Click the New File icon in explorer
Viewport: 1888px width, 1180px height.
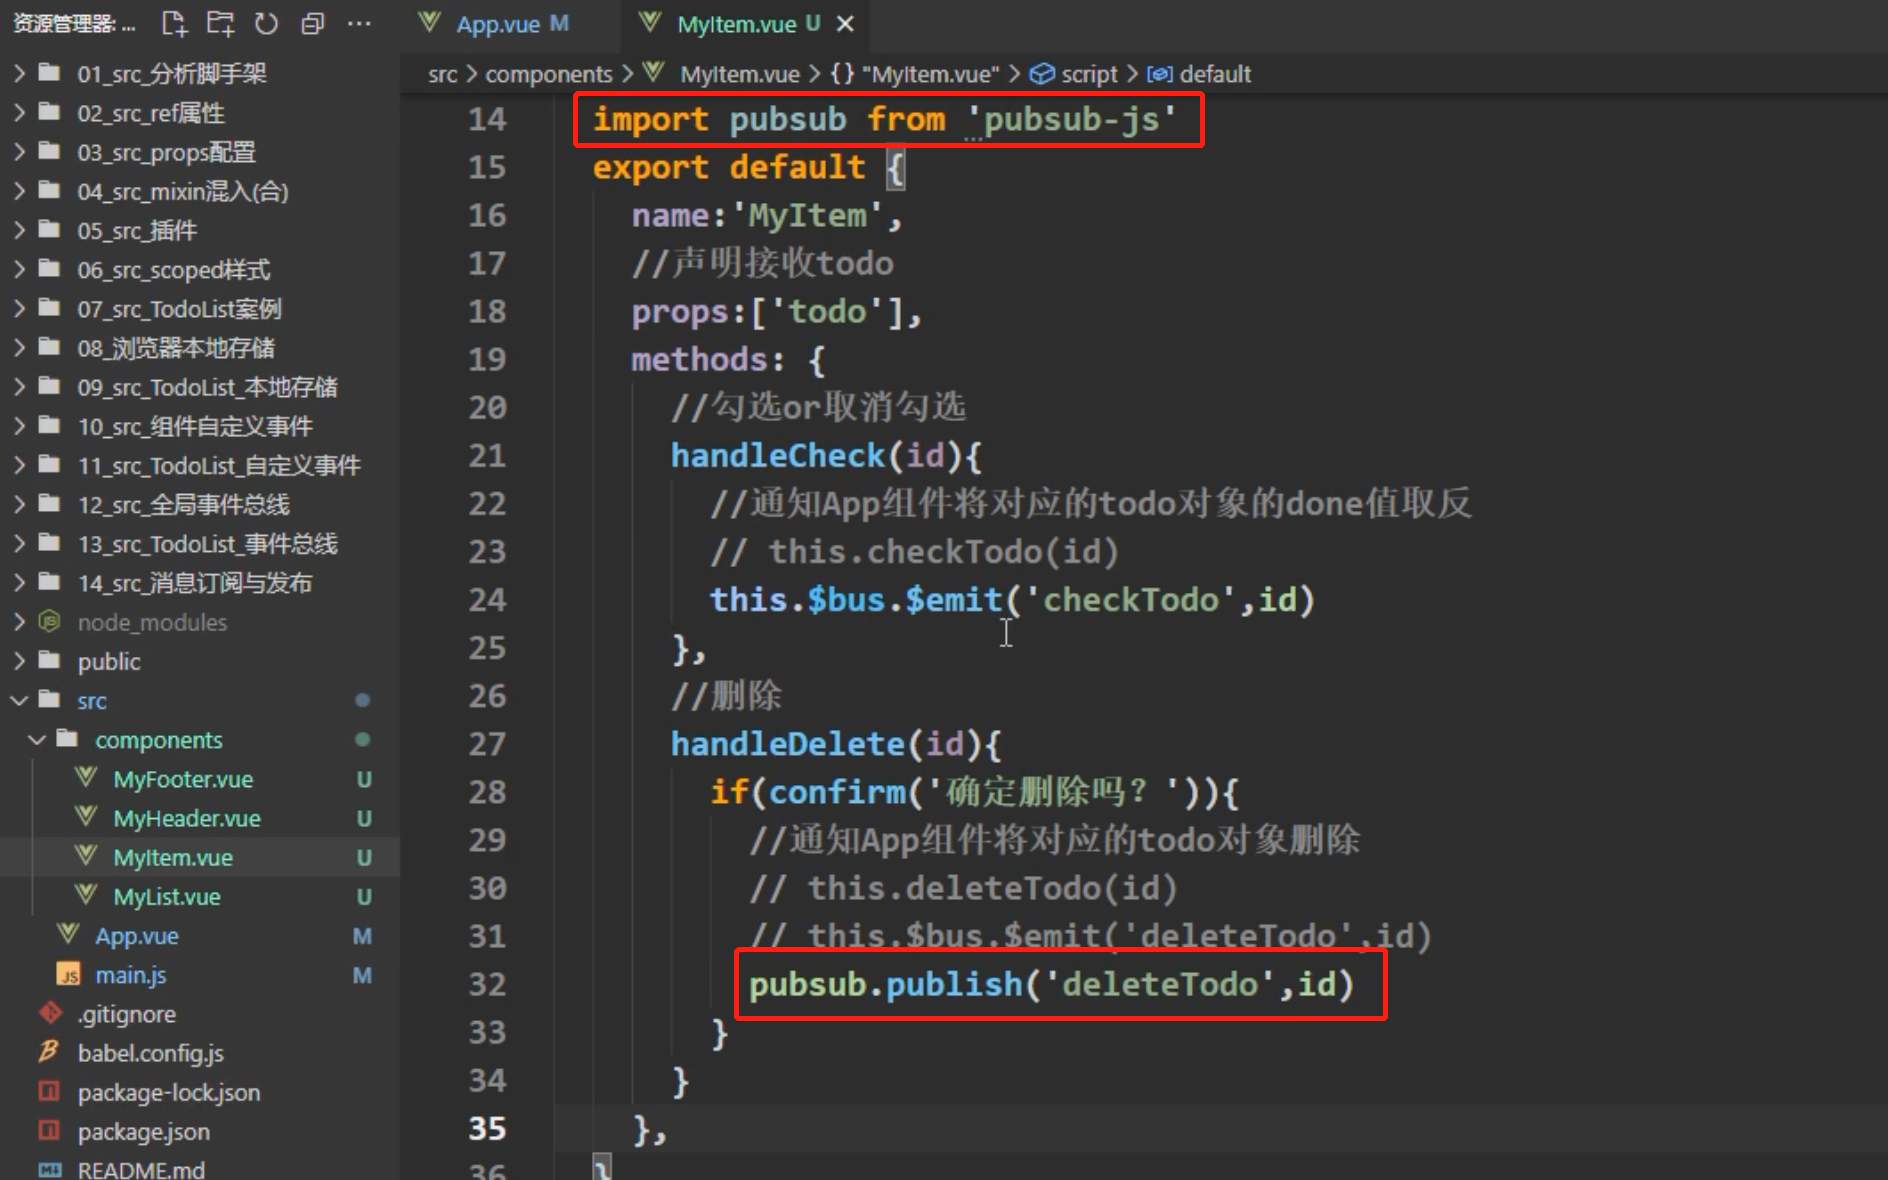(175, 24)
